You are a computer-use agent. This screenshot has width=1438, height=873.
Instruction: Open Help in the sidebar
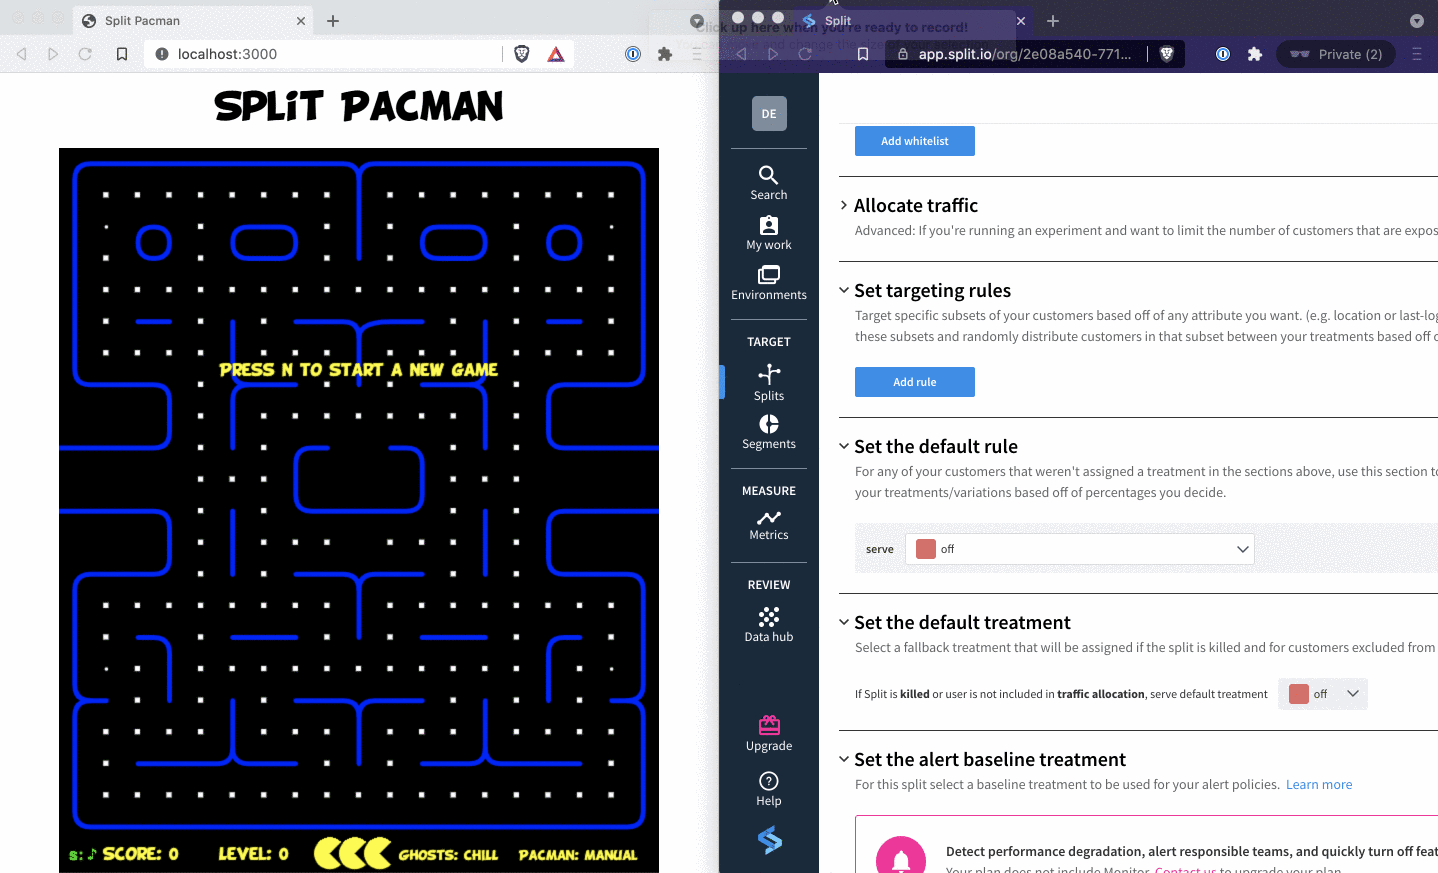(x=768, y=789)
